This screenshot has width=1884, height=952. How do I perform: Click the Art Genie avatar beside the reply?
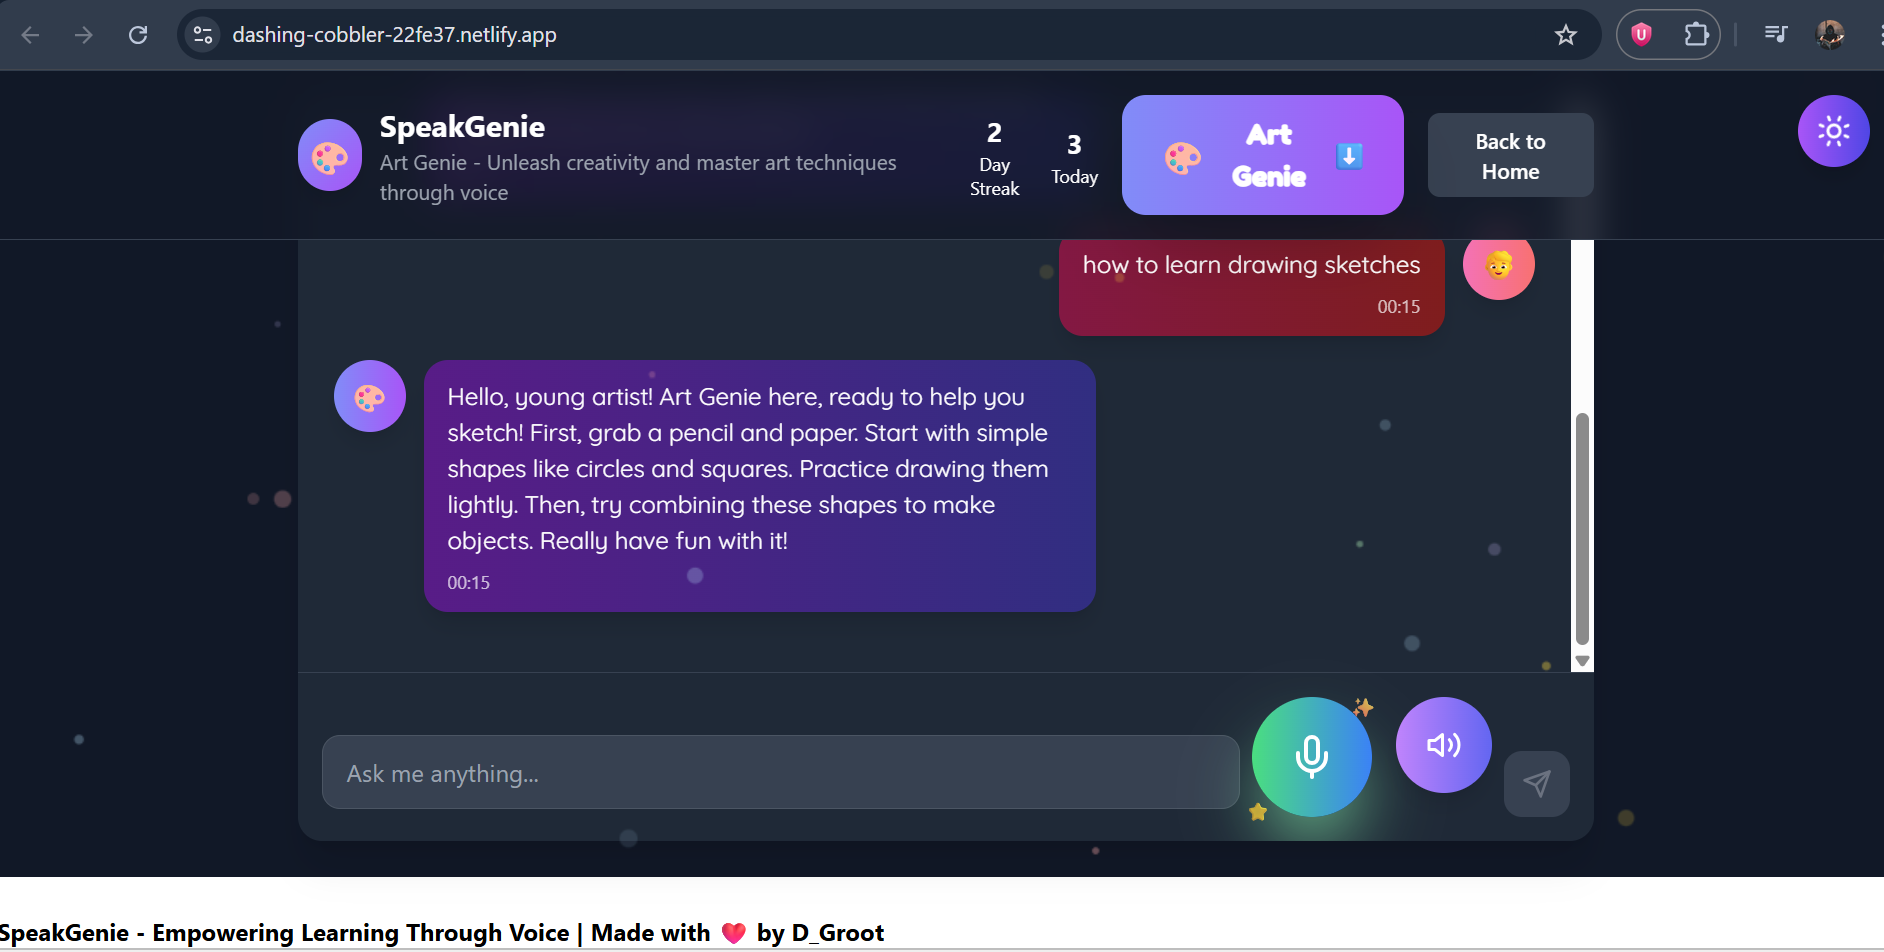370,396
